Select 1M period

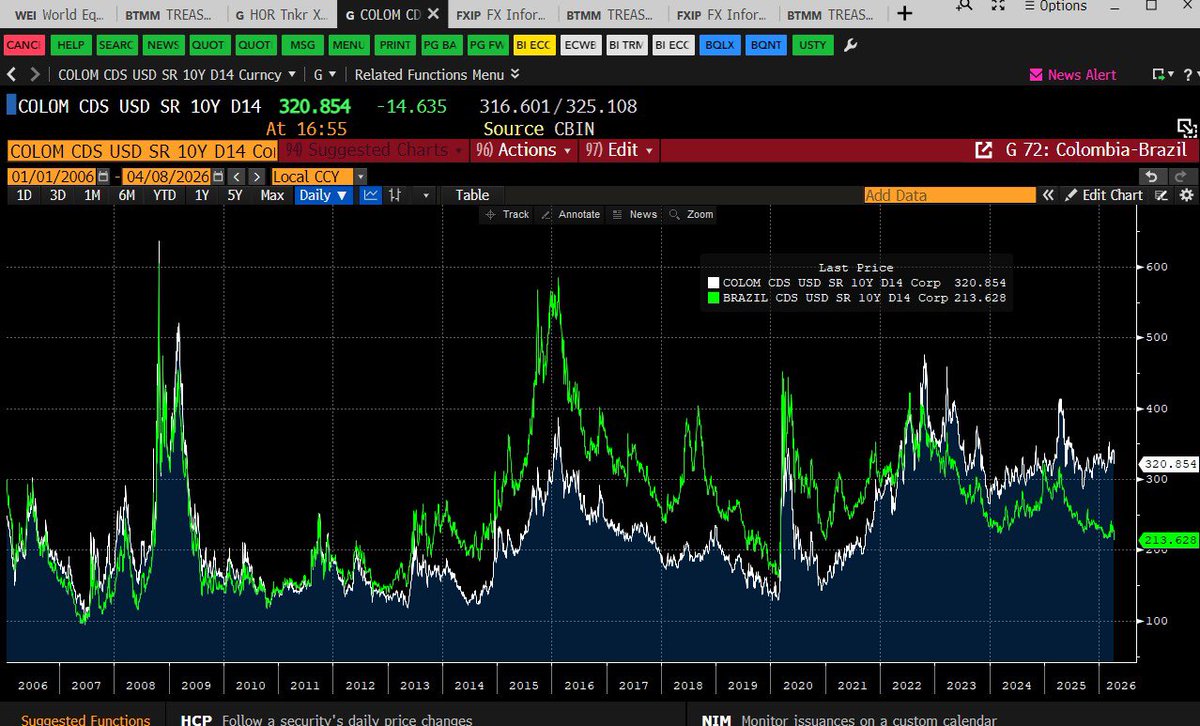92,195
